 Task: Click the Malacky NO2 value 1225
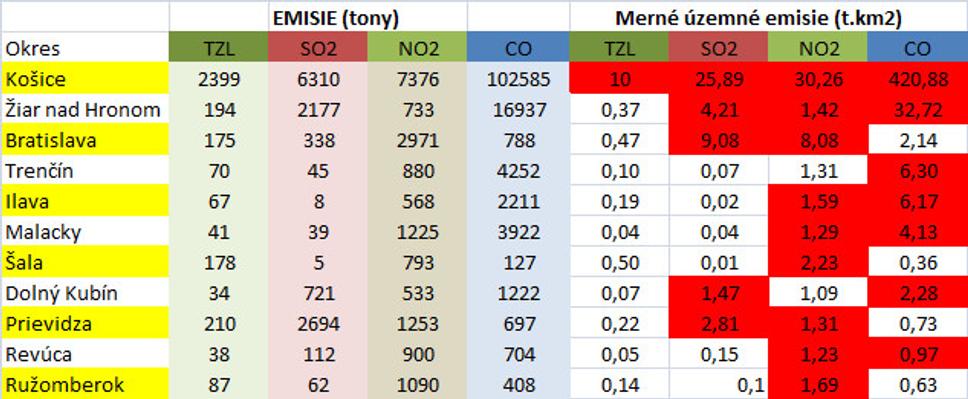click(x=417, y=232)
